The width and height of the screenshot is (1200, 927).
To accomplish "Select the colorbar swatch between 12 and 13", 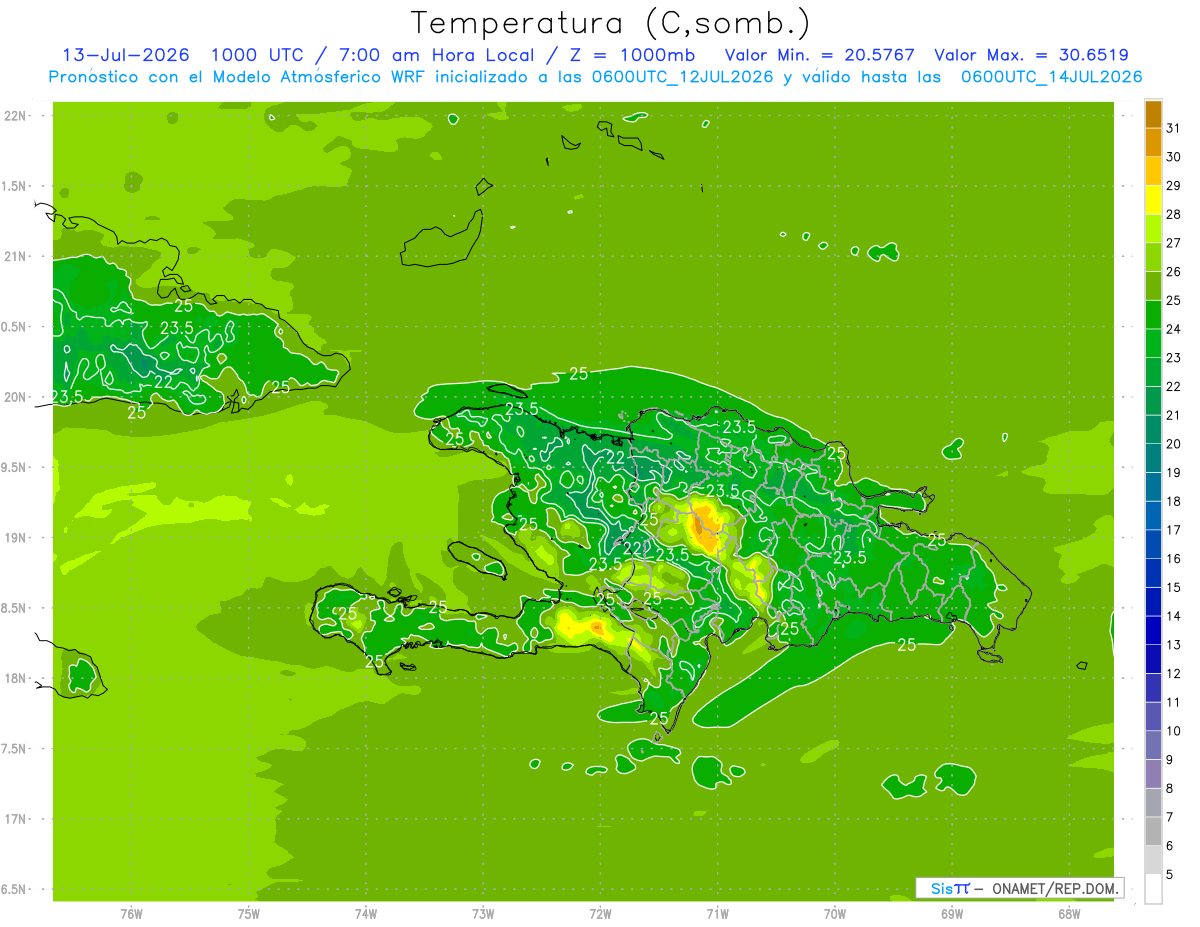I will [1153, 660].
